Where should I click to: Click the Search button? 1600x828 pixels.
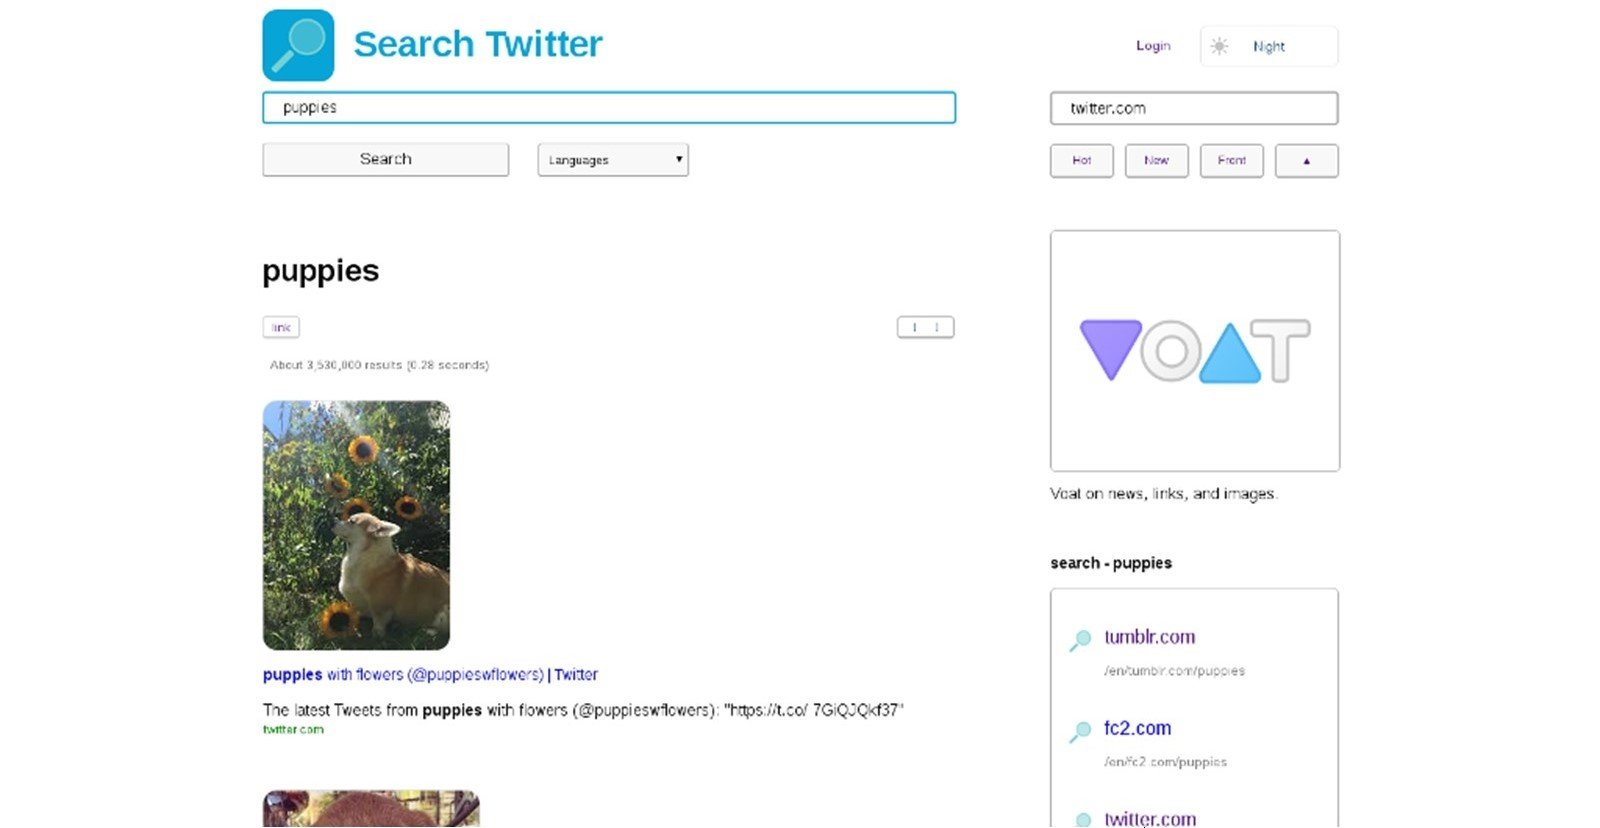pos(385,159)
